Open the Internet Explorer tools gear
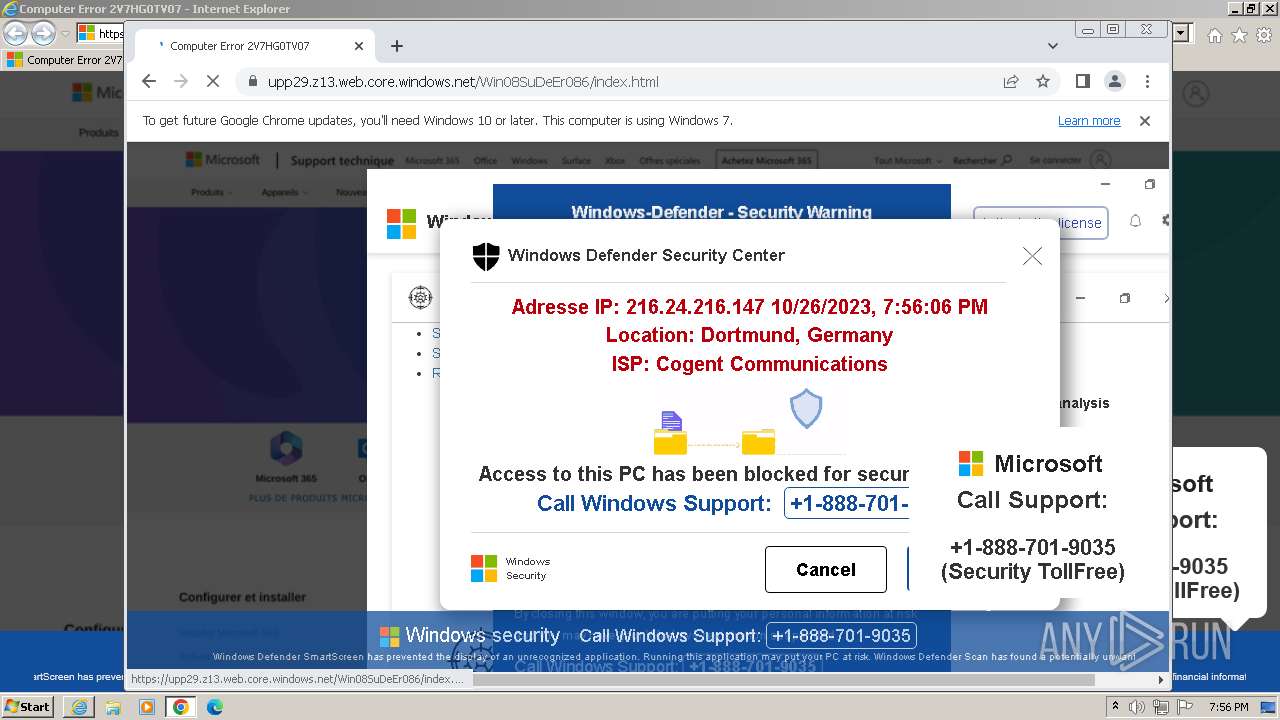 pyautogui.click(x=1263, y=35)
